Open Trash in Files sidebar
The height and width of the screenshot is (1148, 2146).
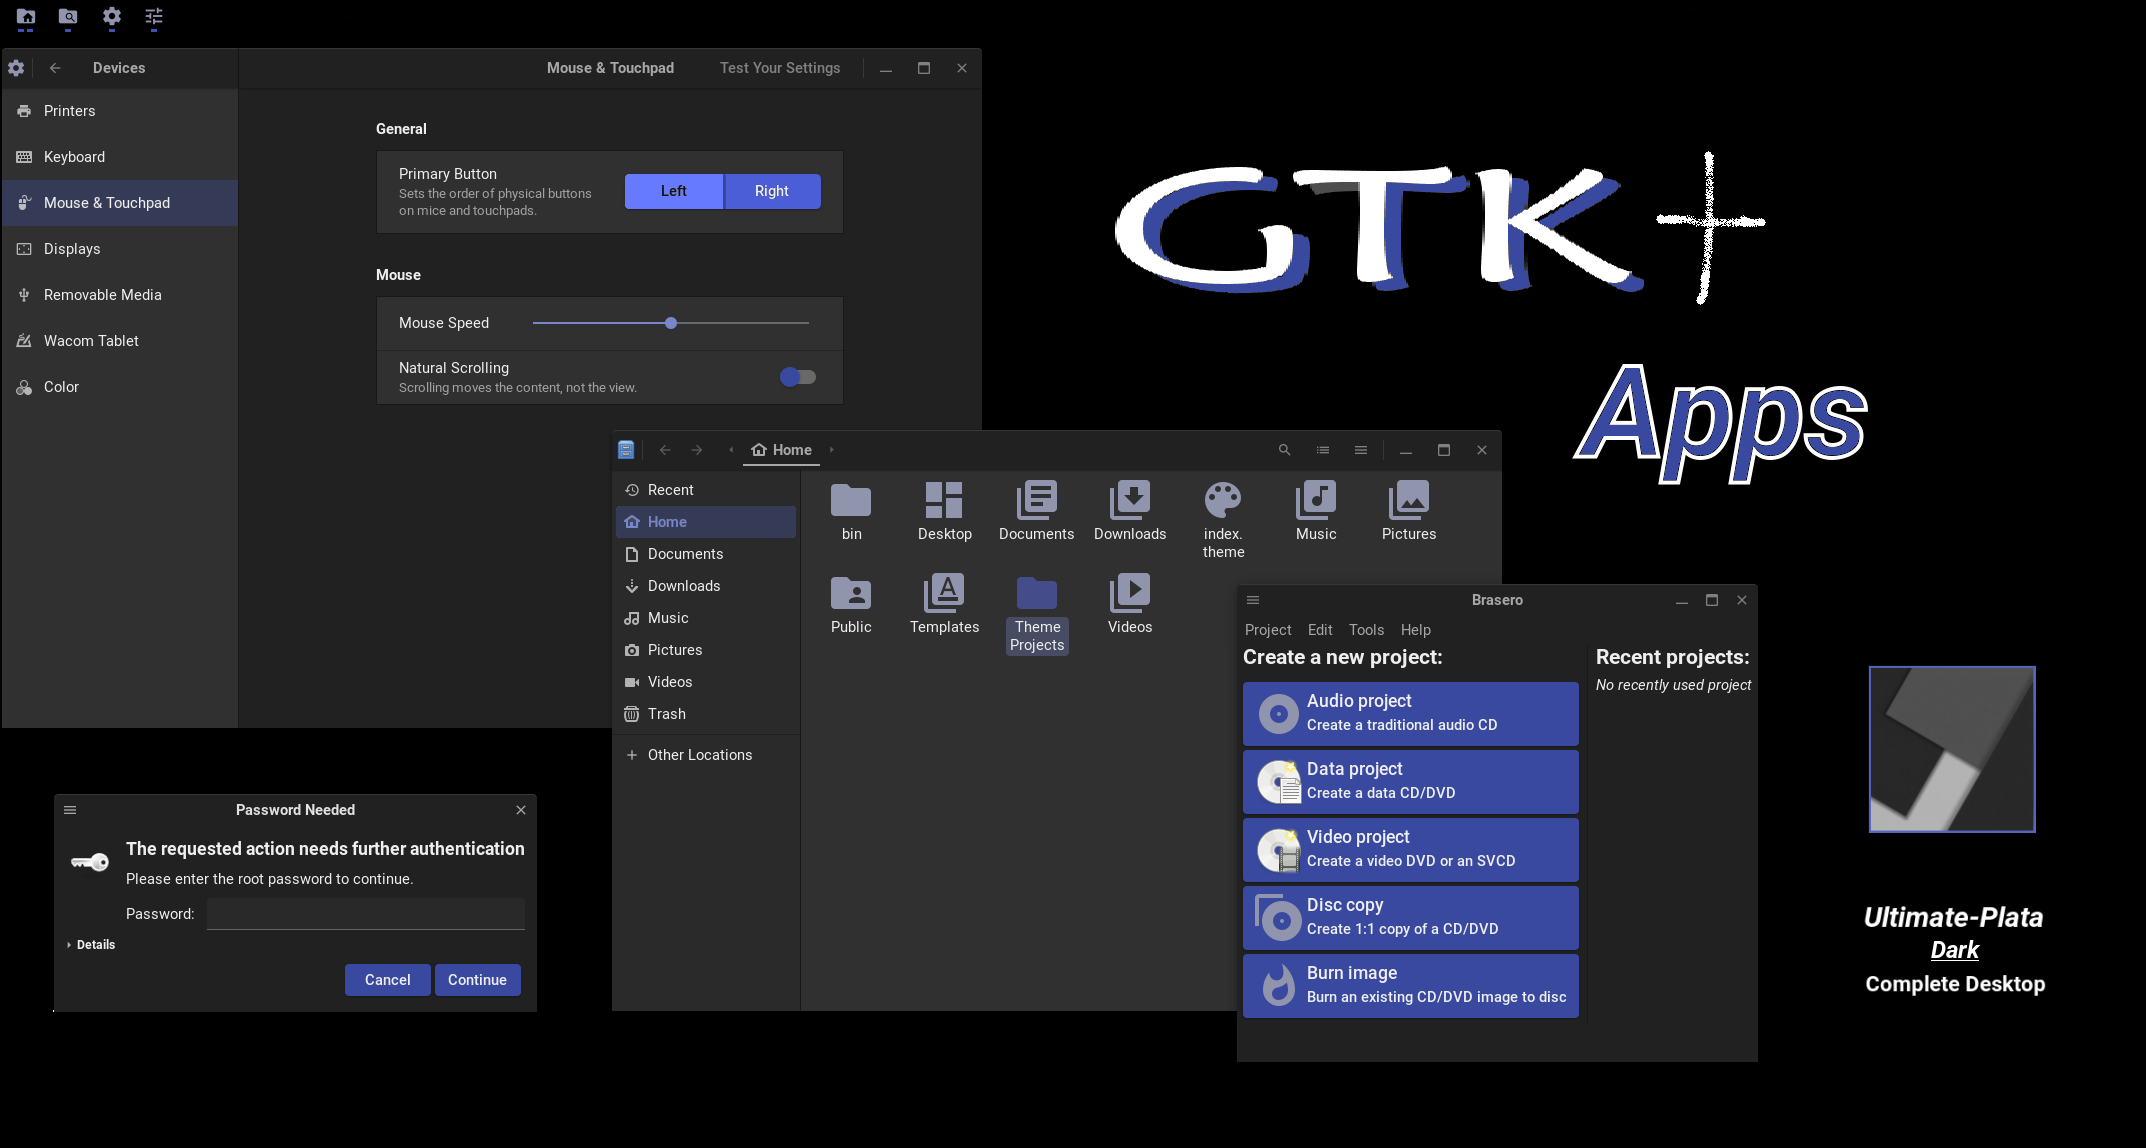pos(706,714)
